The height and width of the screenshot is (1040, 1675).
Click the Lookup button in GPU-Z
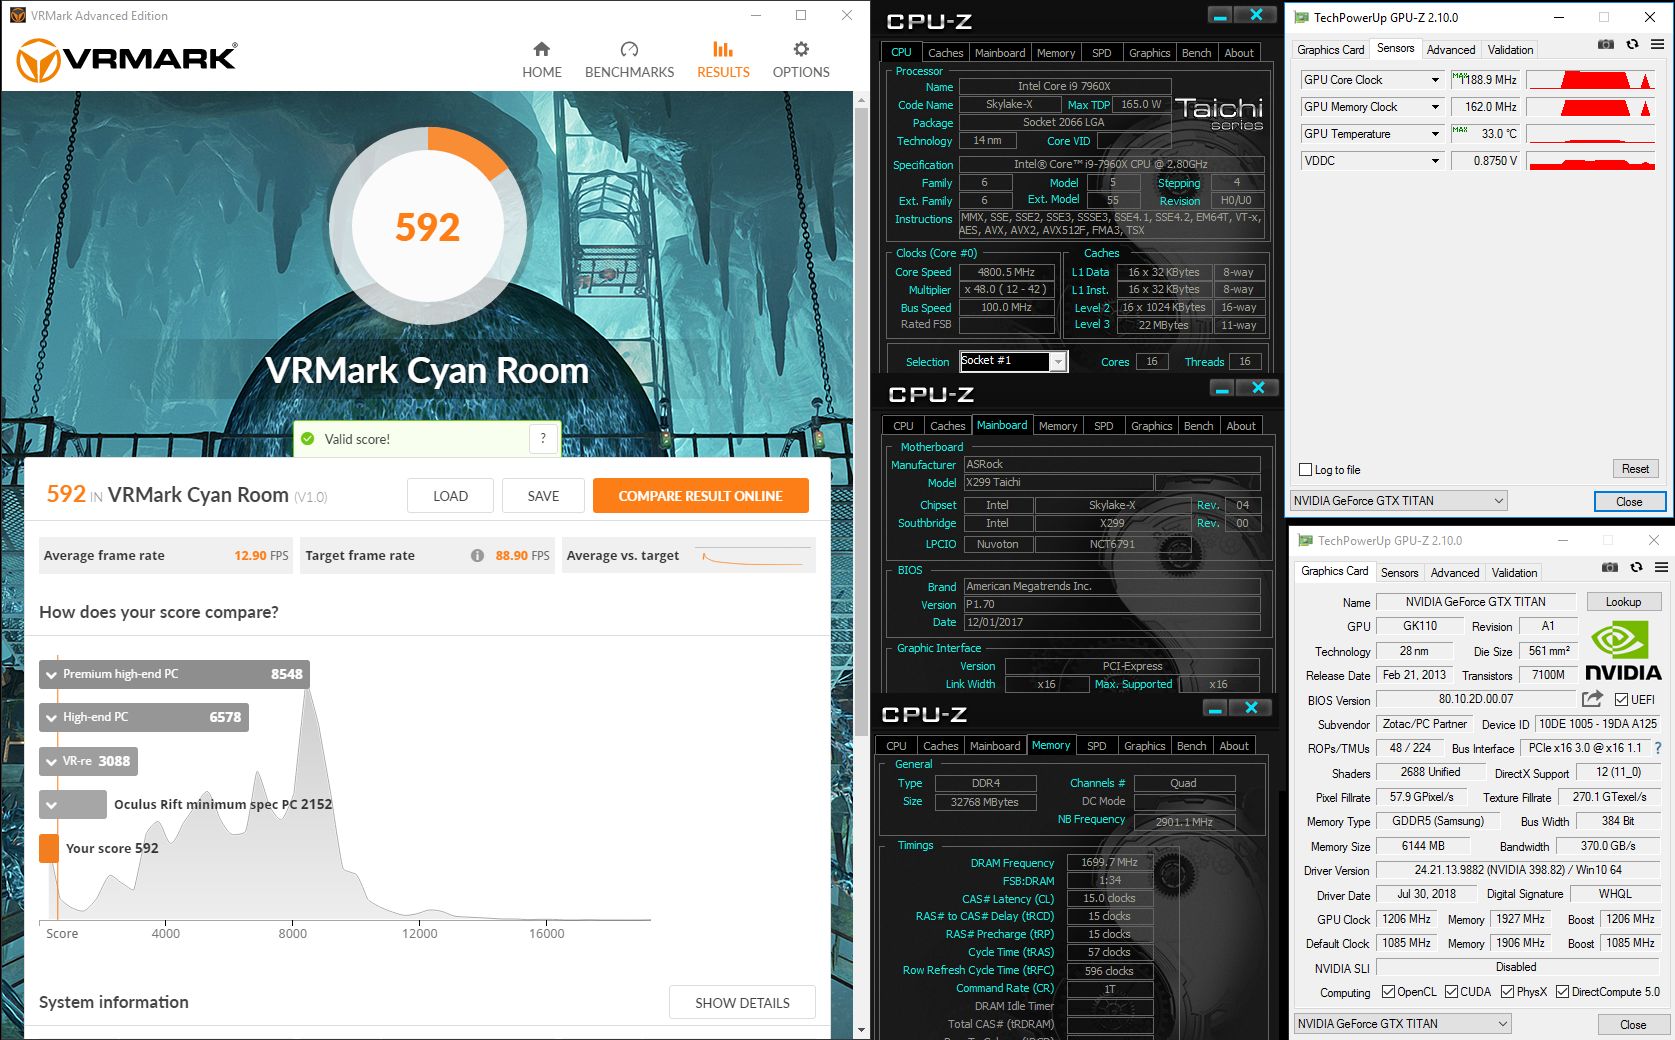coord(1623,602)
